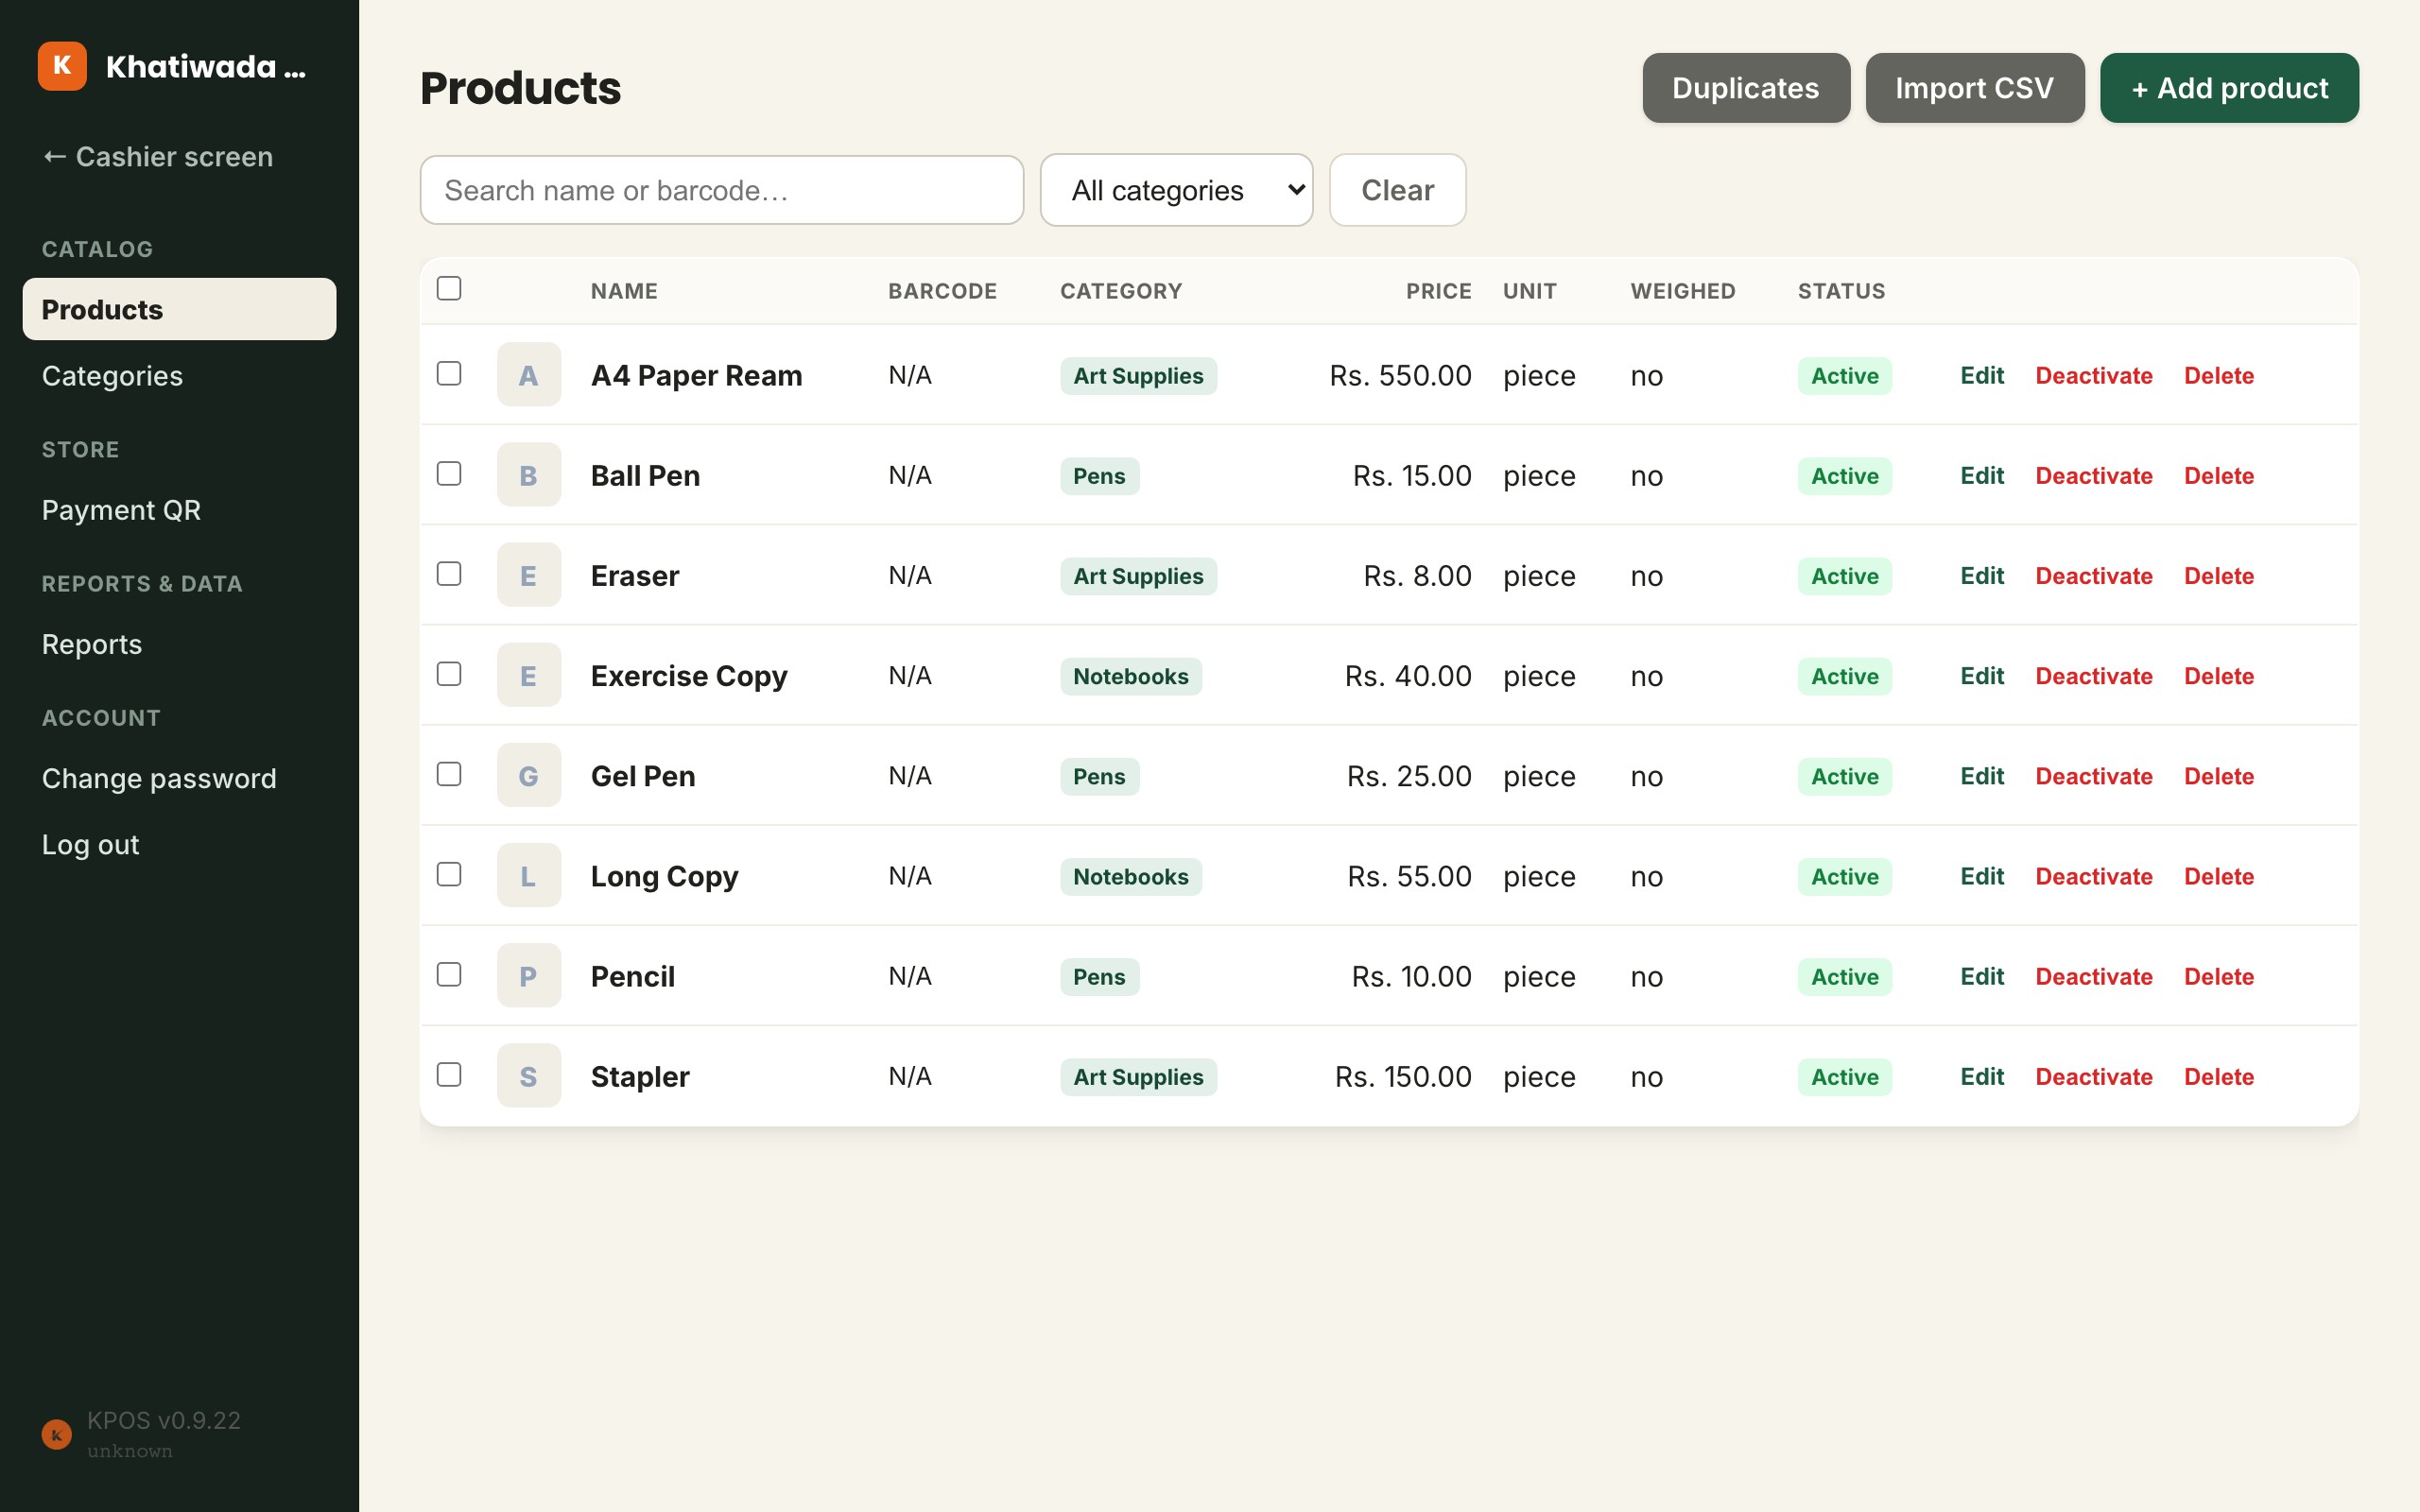Select the Eraser row checkbox
This screenshot has height=1512, width=2420.
(449, 573)
